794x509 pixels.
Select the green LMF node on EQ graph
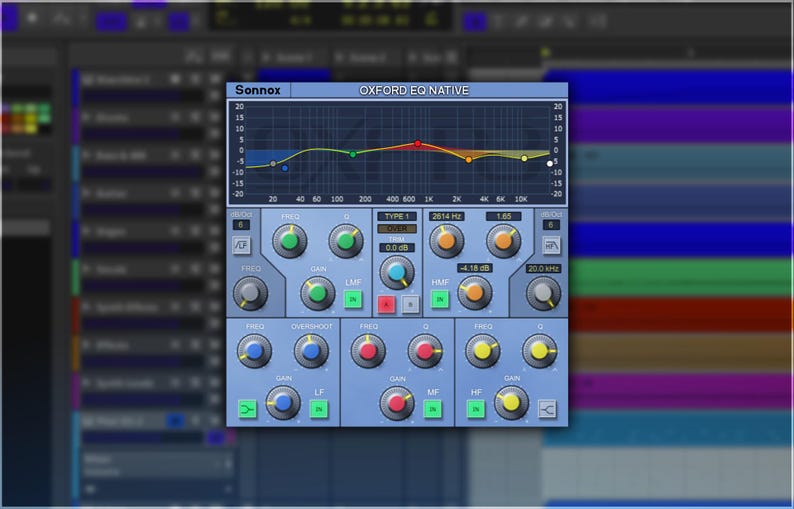[353, 154]
